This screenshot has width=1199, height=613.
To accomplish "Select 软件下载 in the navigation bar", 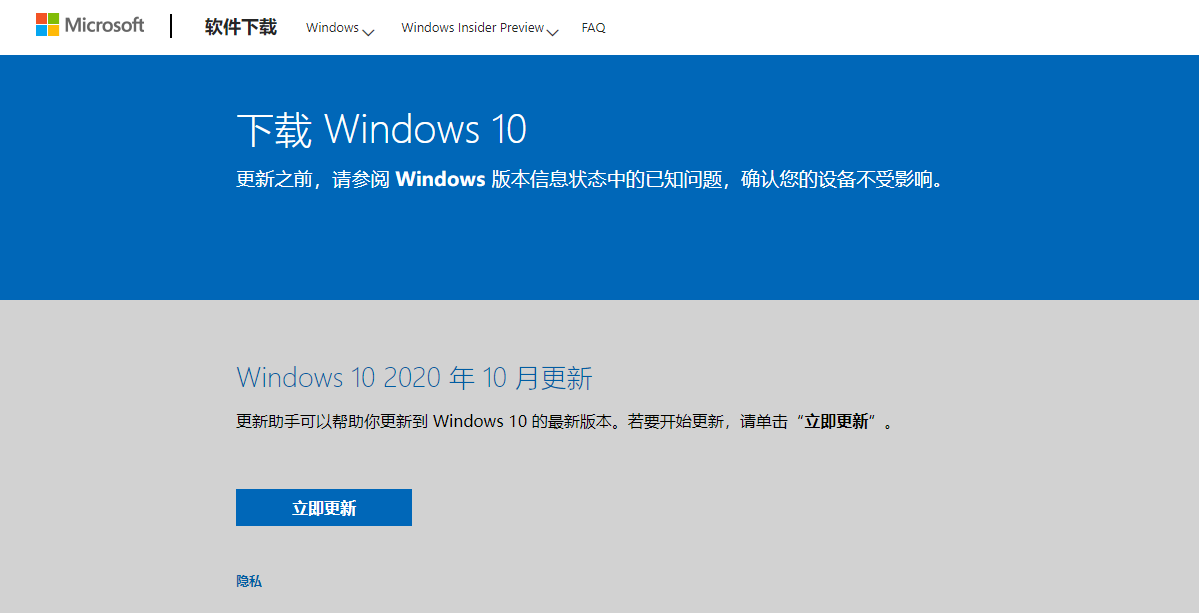I will (239, 27).
